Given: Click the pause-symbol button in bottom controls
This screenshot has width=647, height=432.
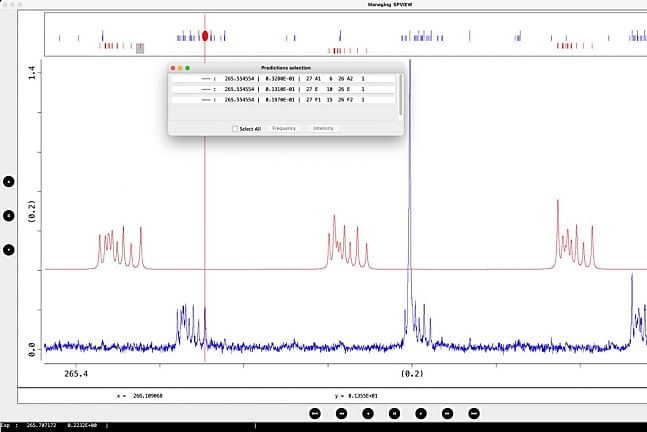Looking at the screenshot, I should 394,413.
